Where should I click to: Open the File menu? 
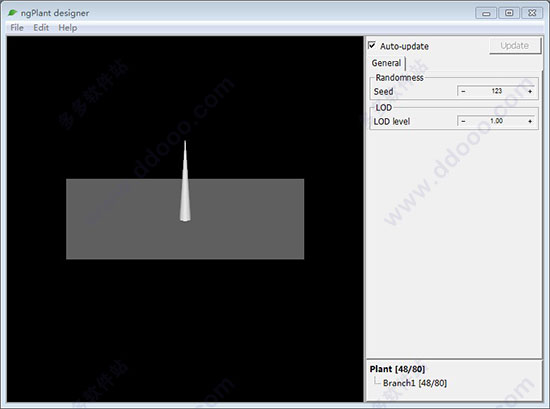click(x=17, y=28)
